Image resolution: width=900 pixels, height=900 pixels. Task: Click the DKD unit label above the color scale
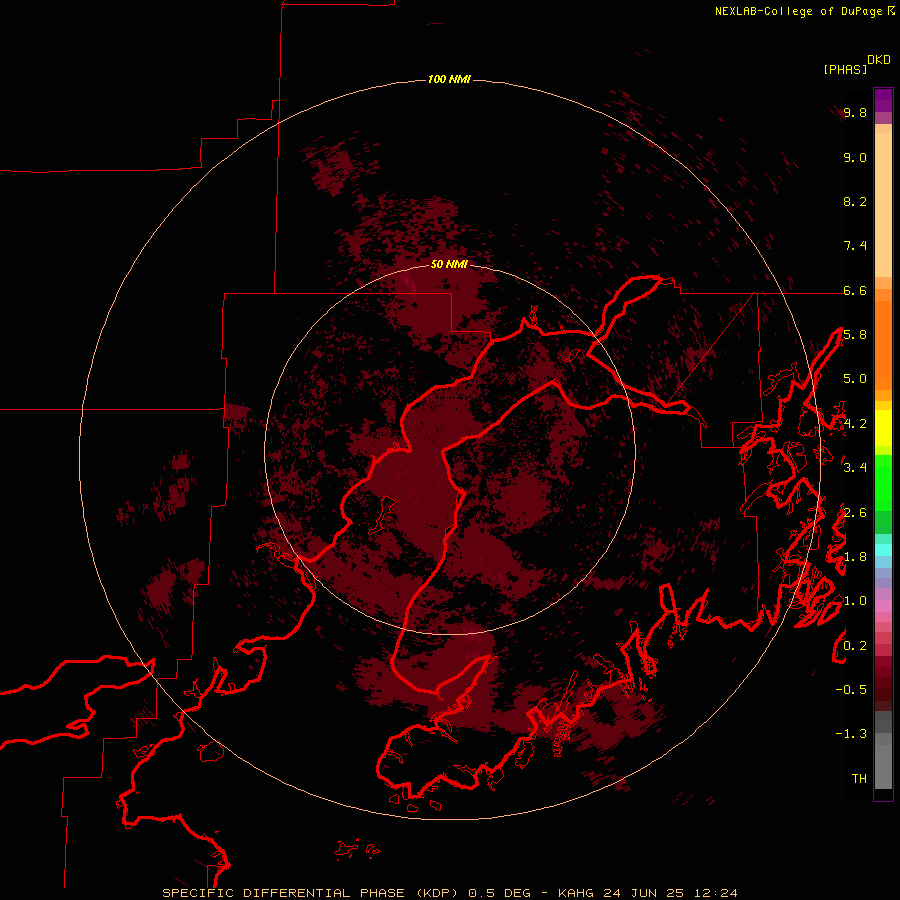pyautogui.click(x=878, y=60)
